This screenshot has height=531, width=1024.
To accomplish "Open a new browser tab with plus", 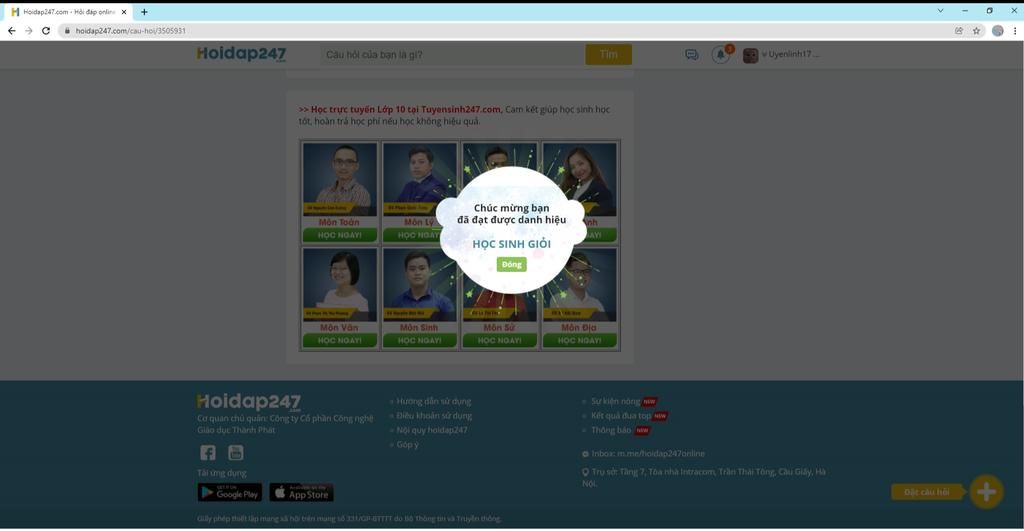I will (144, 12).
